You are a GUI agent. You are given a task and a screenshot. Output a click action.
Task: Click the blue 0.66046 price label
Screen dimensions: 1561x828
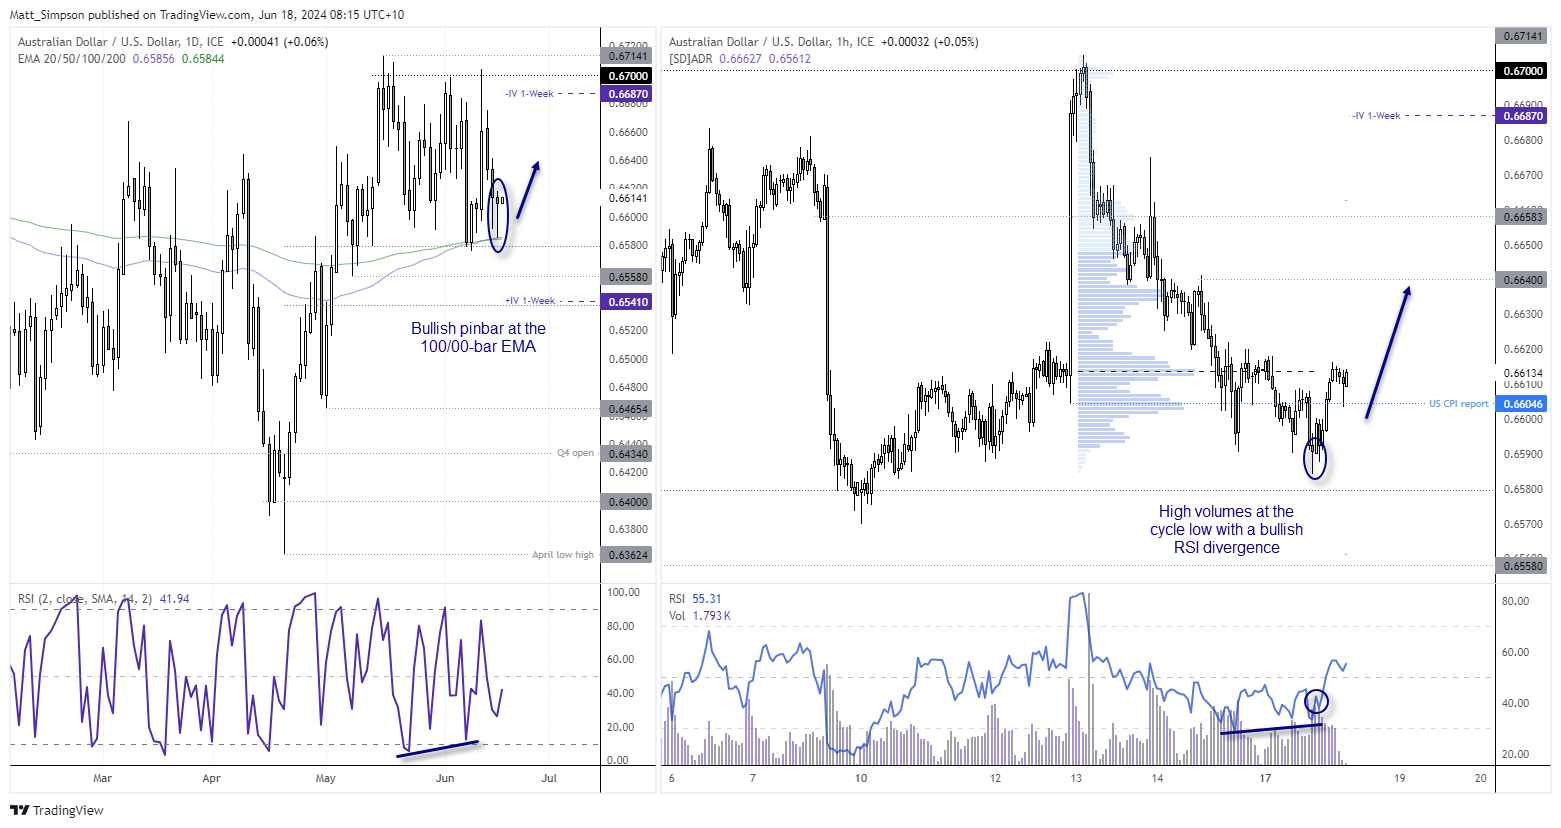[x=1523, y=404]
